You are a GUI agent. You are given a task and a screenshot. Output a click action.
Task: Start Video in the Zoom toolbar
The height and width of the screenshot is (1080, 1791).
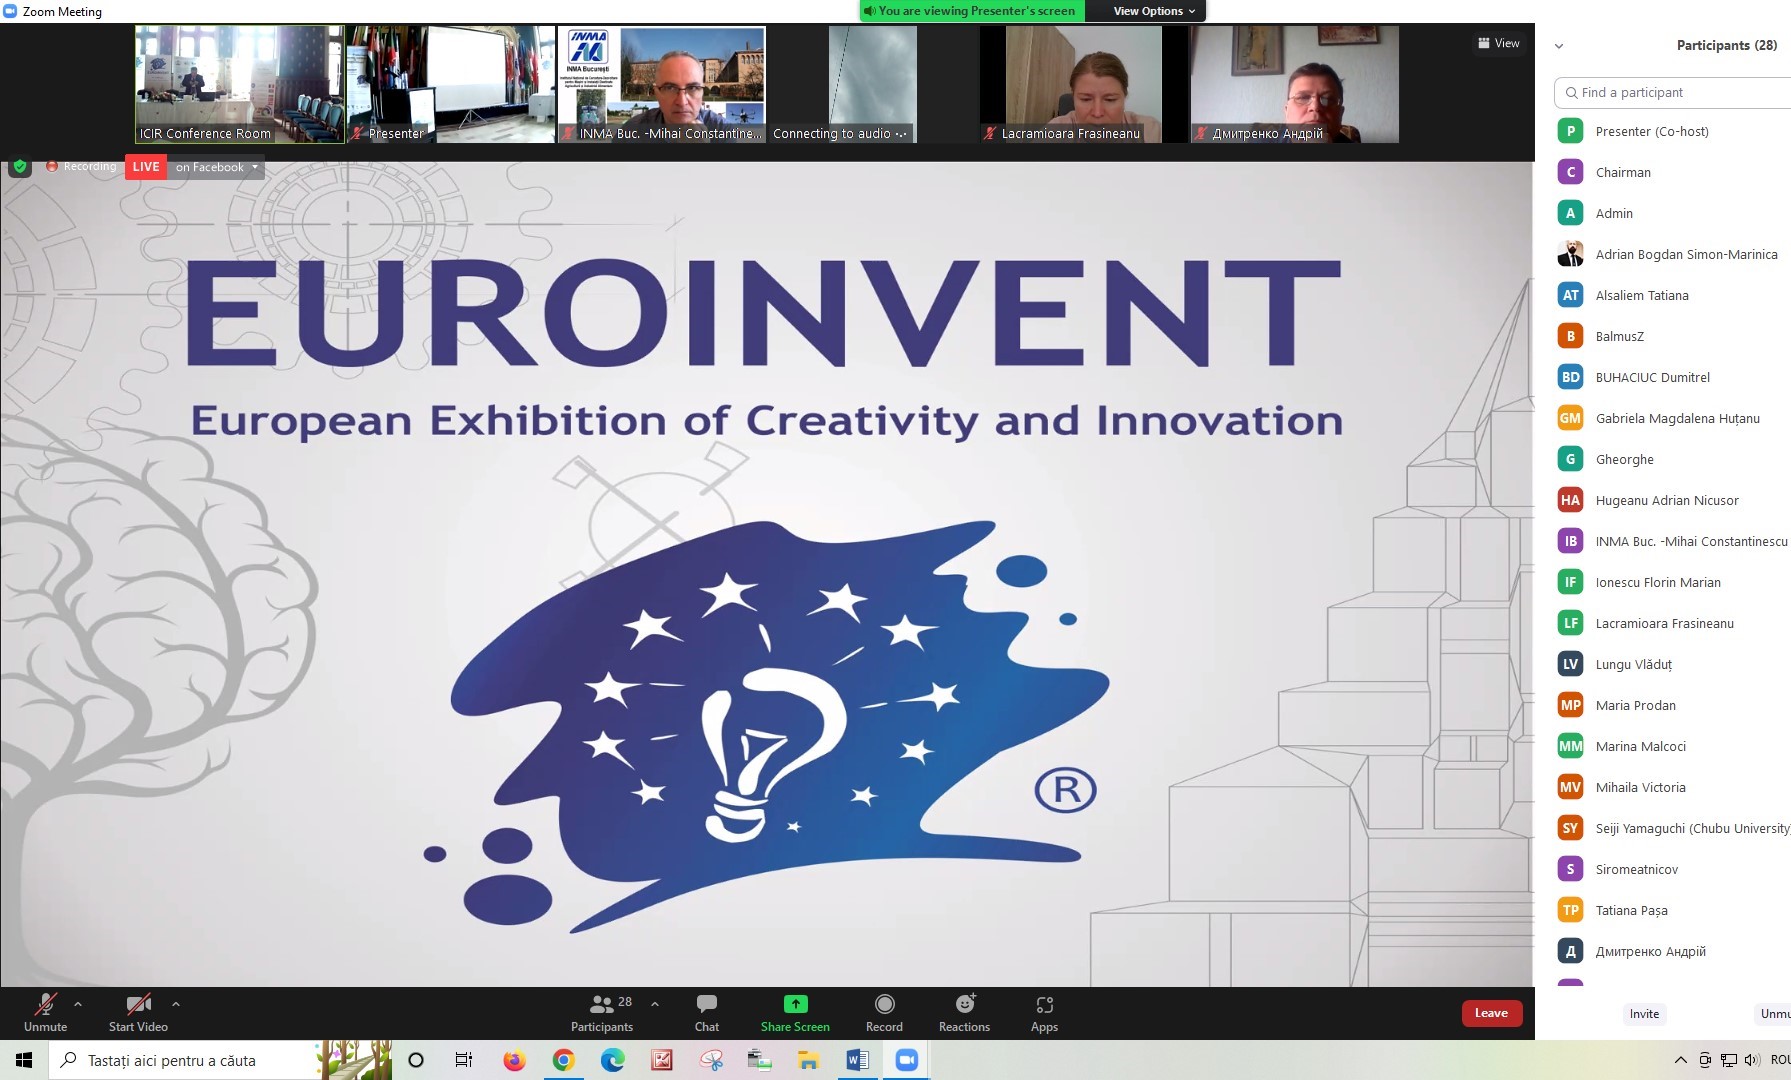pos(138,1012)
